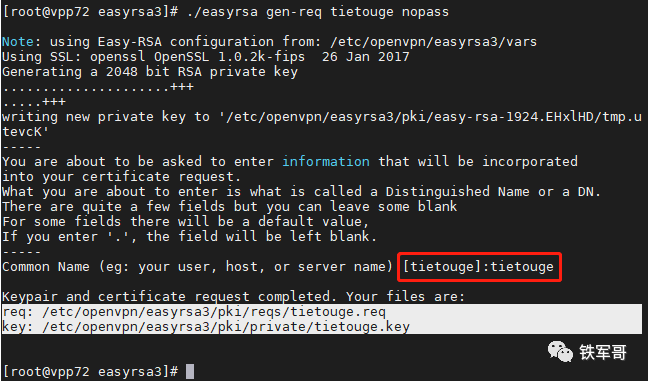Viewport: 648px width, 381px height.
Task: Click the red-boxed [tietouge]:tietouge entry
Action: point(479,267)
